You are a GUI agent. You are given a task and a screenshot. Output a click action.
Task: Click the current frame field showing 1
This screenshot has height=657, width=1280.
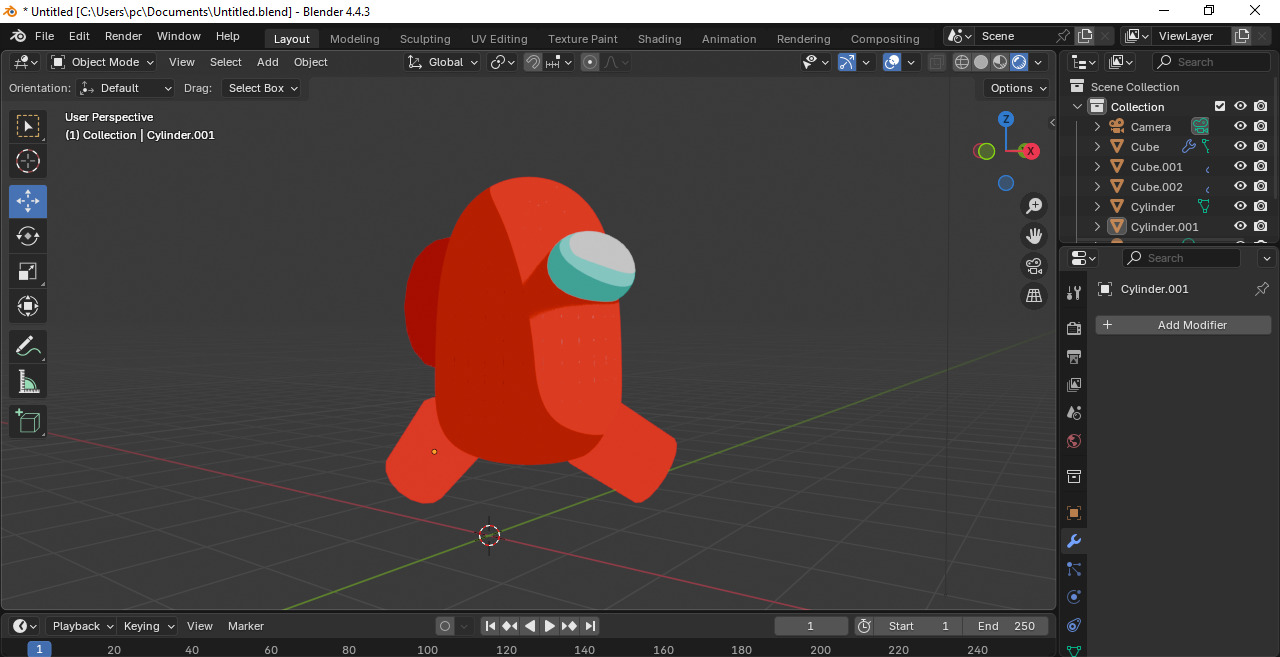click(810, 626)
